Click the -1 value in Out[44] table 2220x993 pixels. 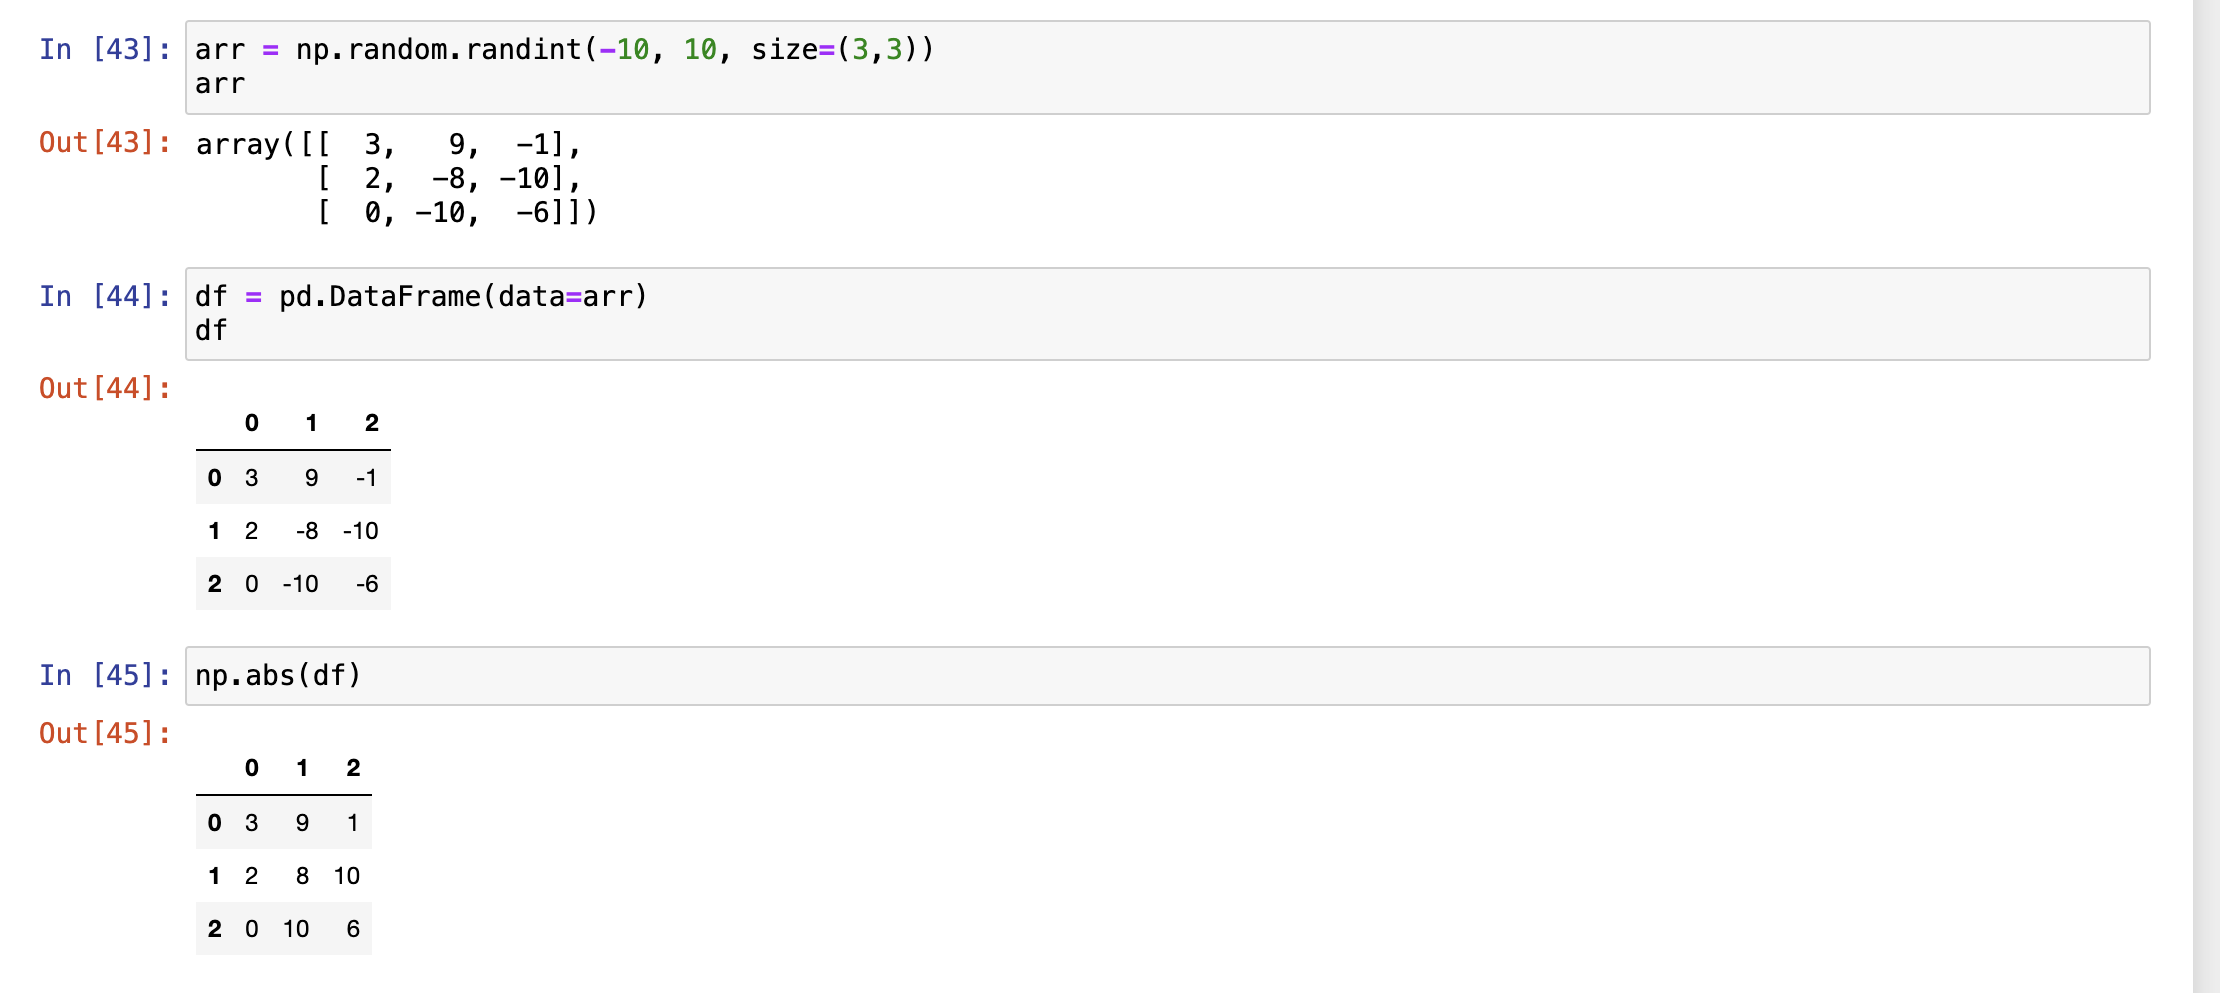pos(366,478)
